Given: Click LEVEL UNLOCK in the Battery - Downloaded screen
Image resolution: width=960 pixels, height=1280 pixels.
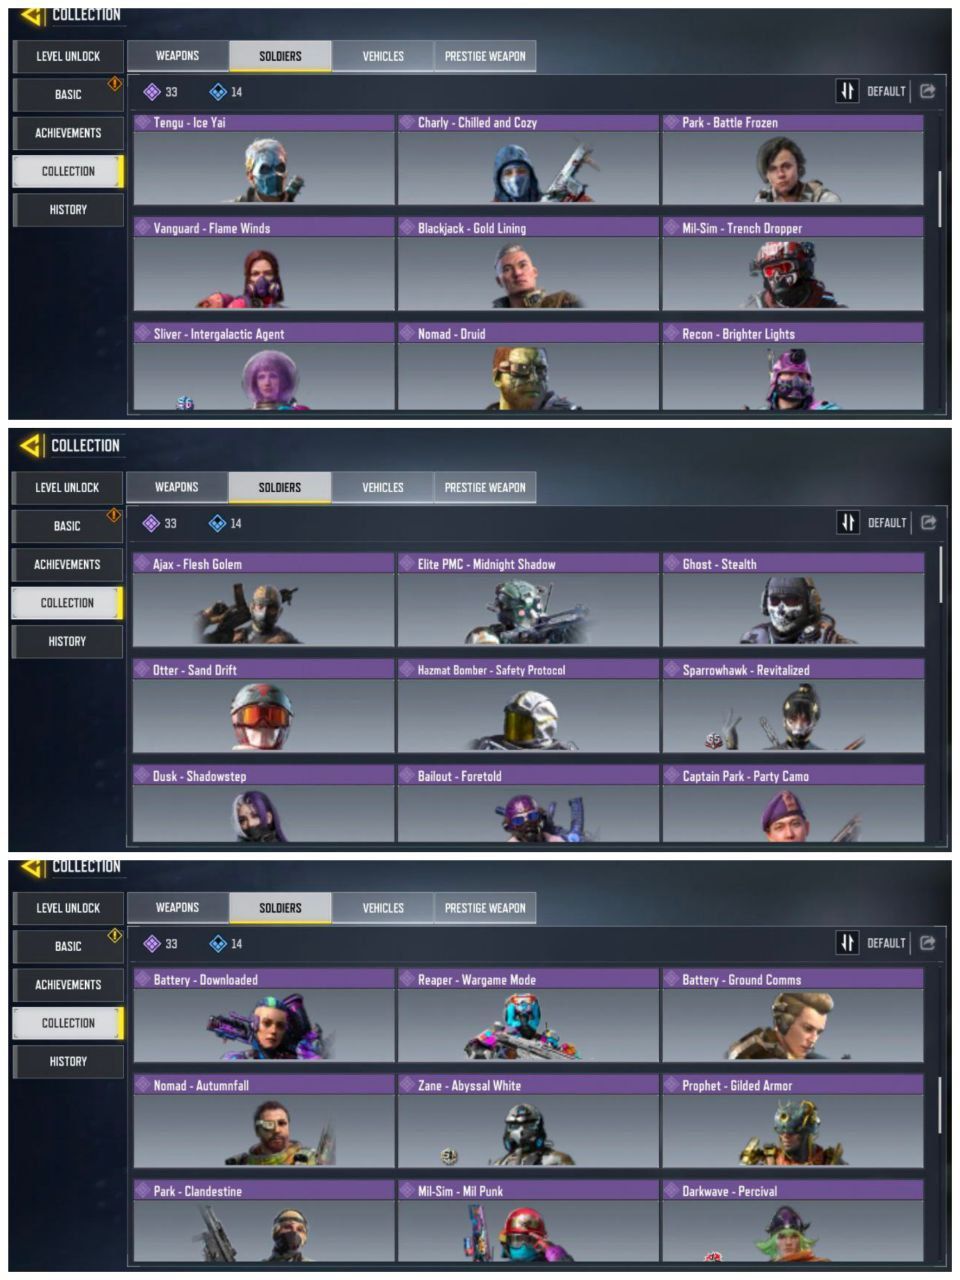Looking at the screenshot, I should (x=68, y=908).
